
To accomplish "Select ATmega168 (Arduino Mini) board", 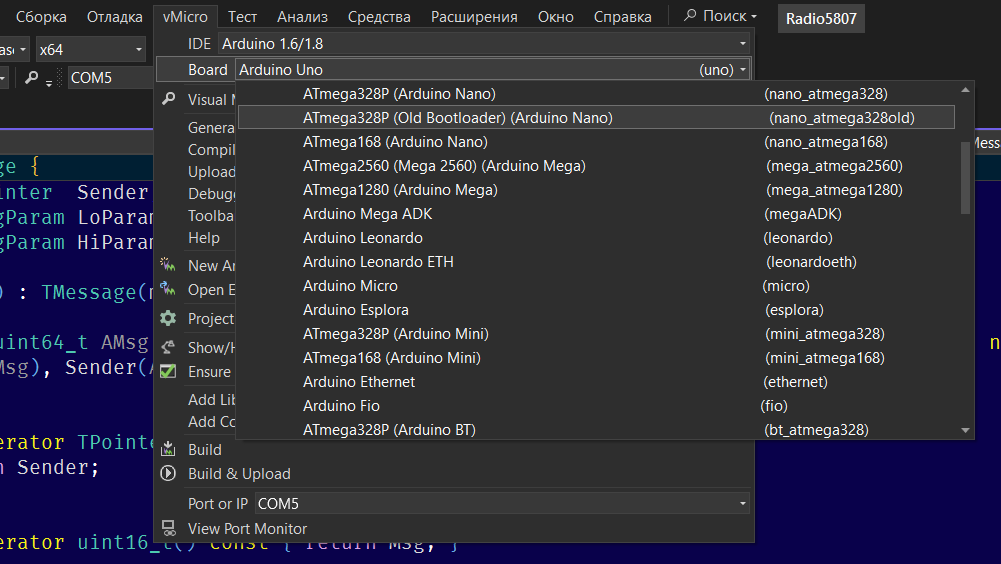I will tap(596, 358).
